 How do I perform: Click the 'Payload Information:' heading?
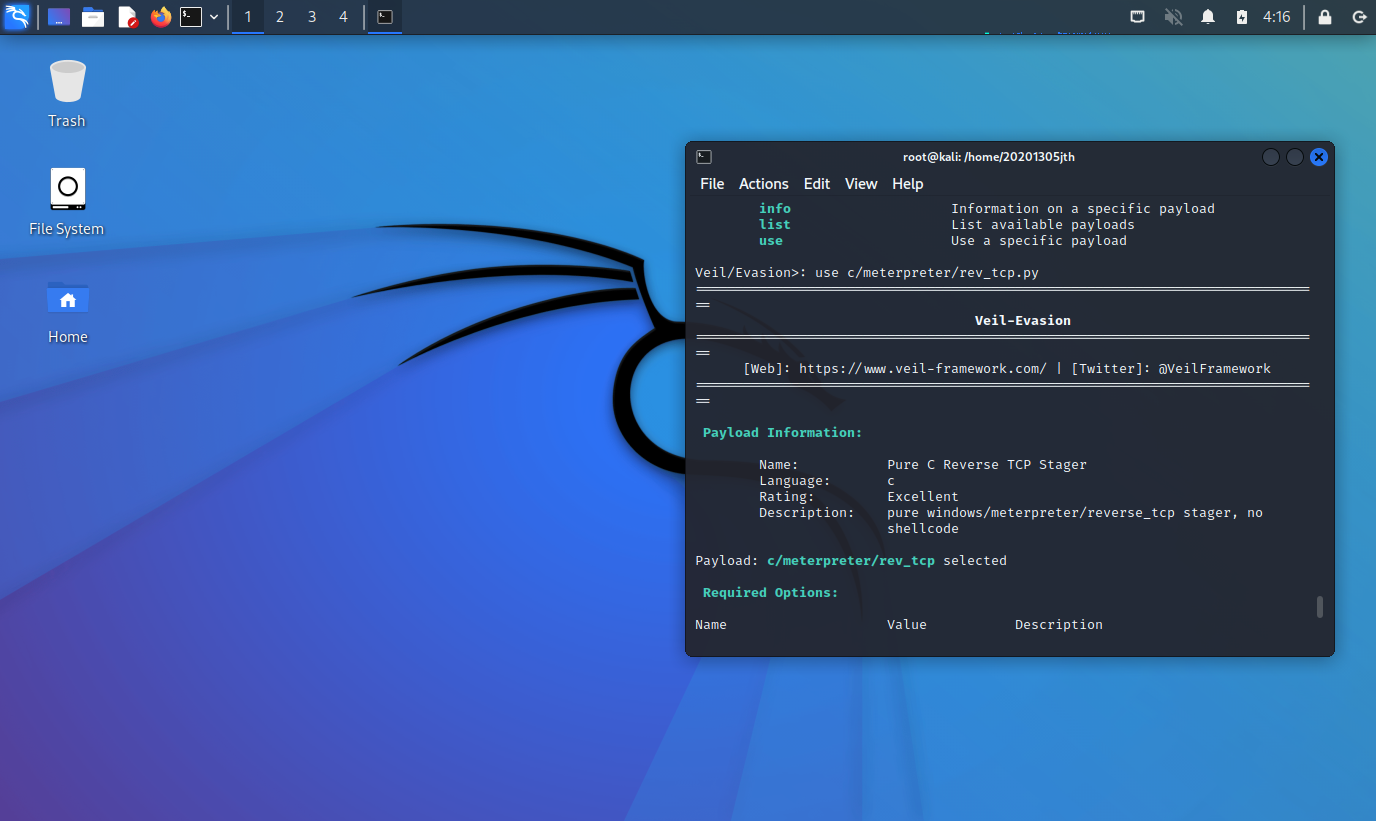783,433
